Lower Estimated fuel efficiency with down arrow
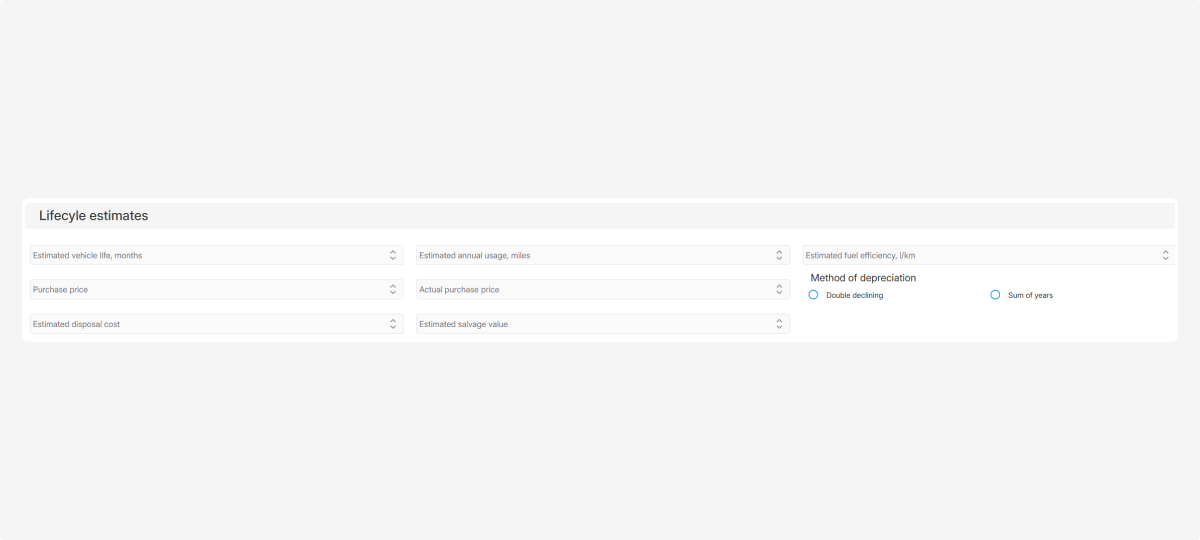This screenshot has width=1200, height=540. coord(1166,259)
